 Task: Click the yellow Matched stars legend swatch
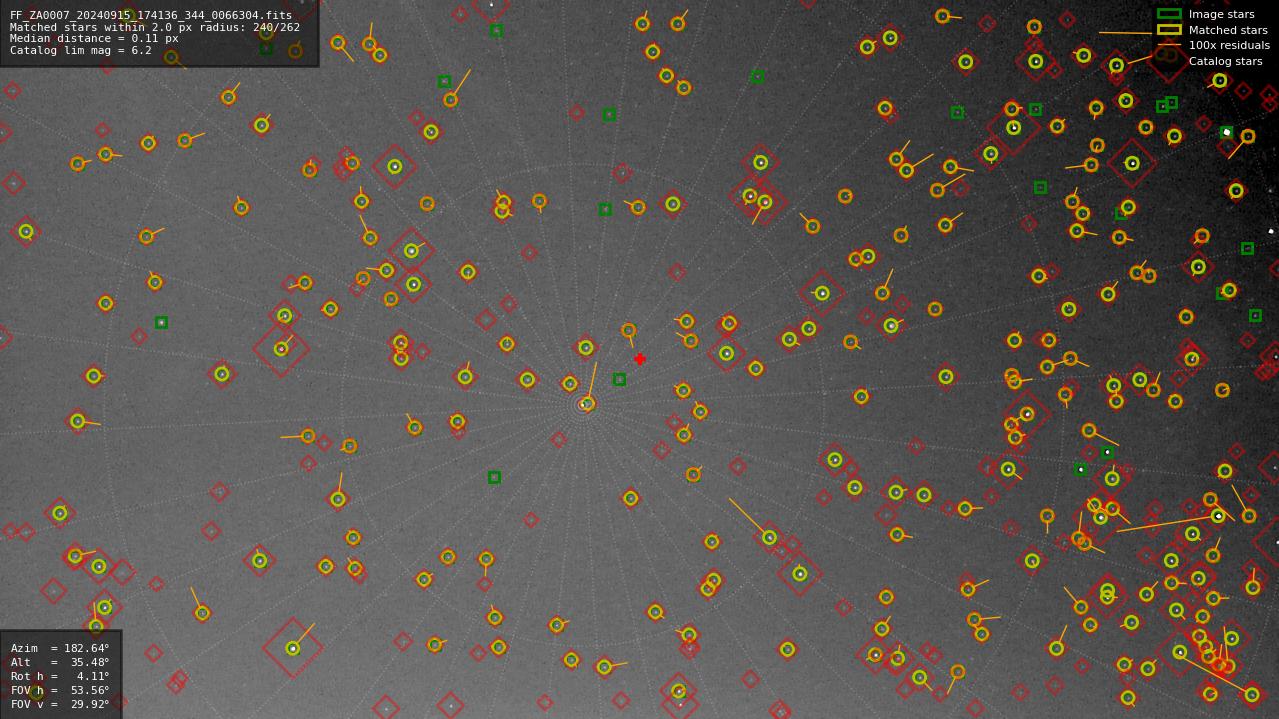click(1169, 30)
